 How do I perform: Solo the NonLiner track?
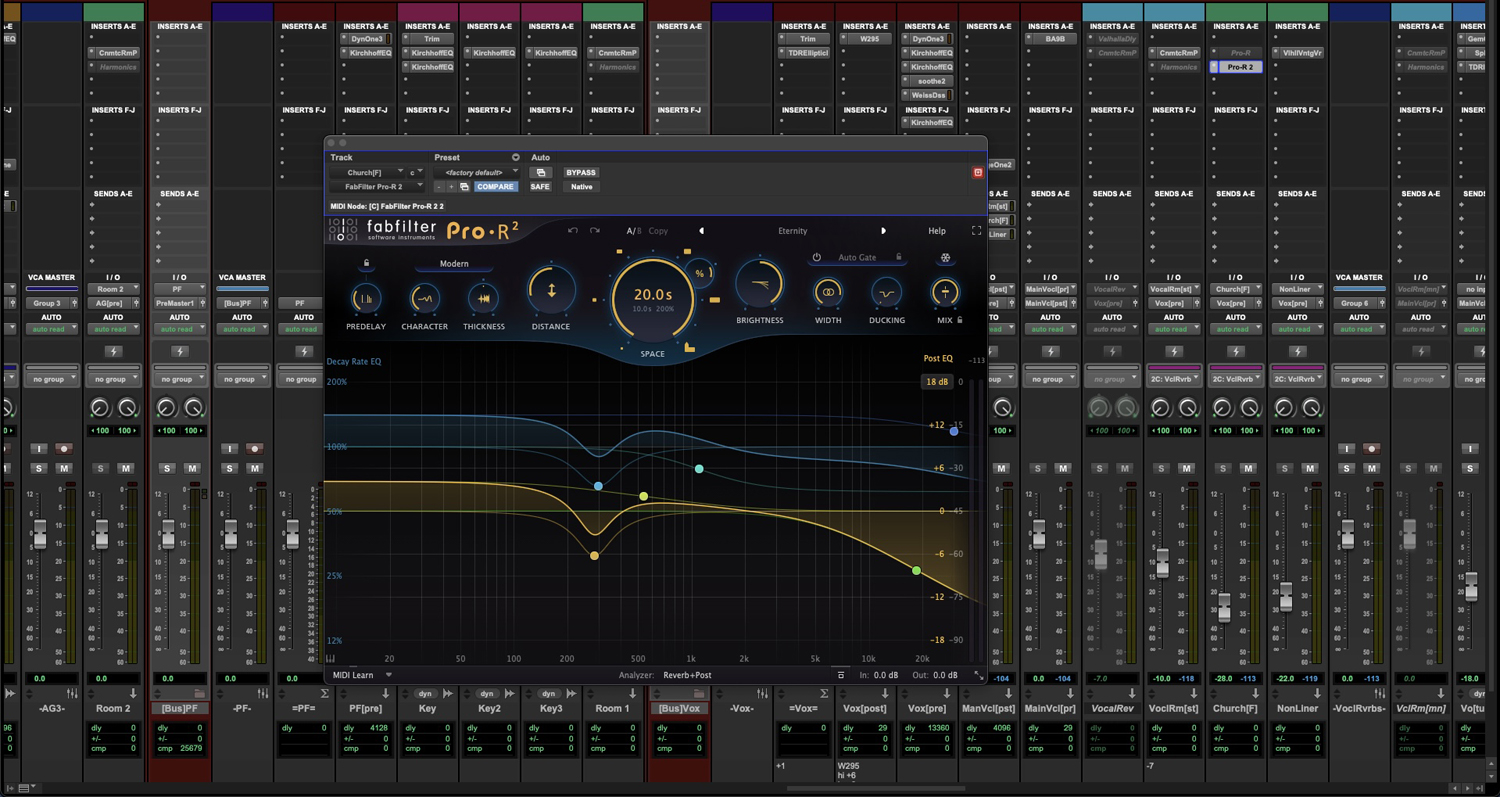tap(1285, 468)
